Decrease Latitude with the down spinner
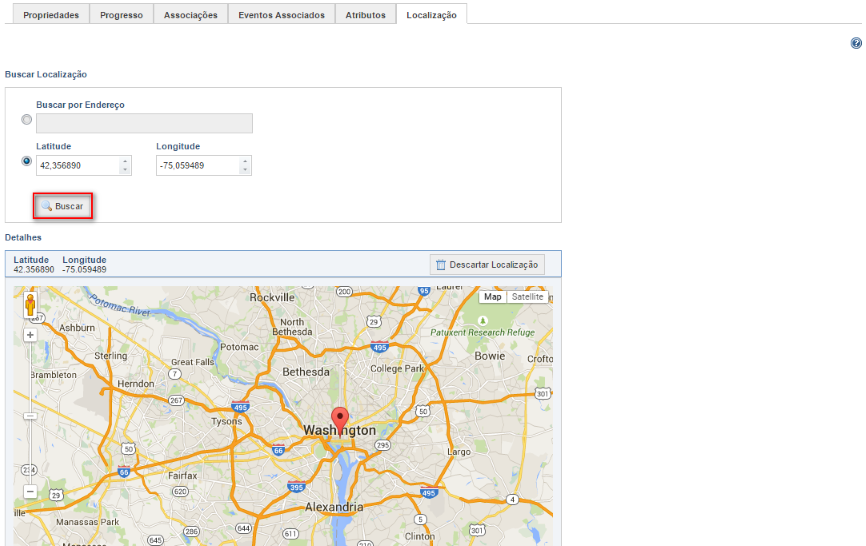This screenshot has height=546, width=866. [125, 170]
